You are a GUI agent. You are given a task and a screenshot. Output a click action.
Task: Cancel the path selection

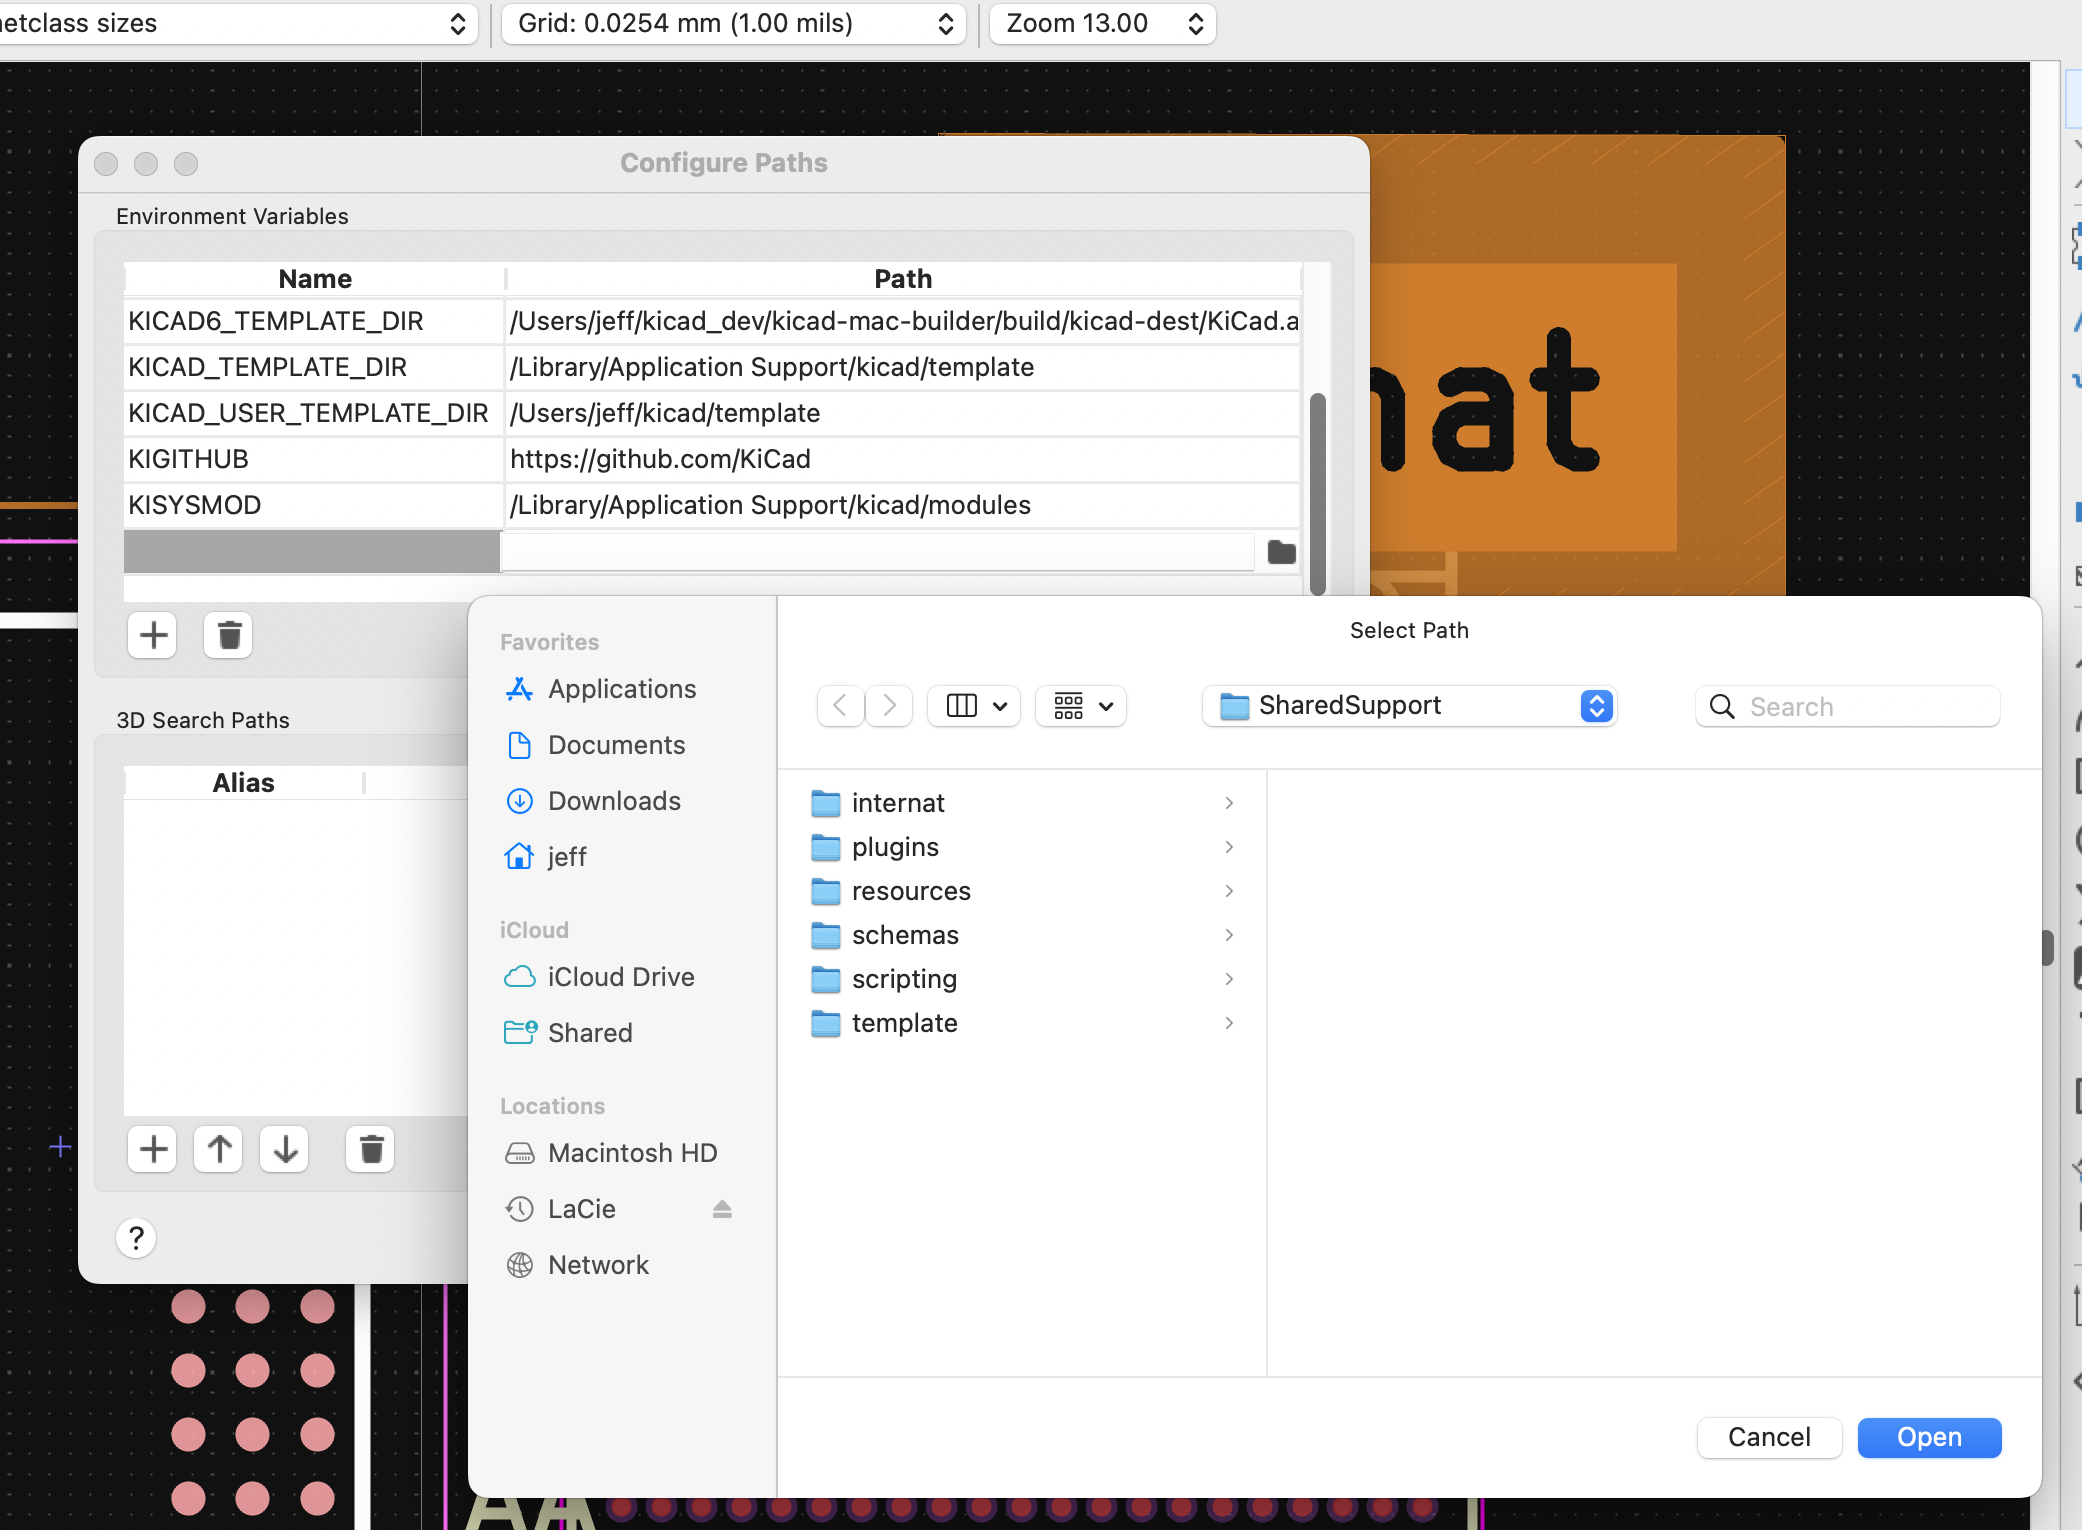point(1769,1437)
